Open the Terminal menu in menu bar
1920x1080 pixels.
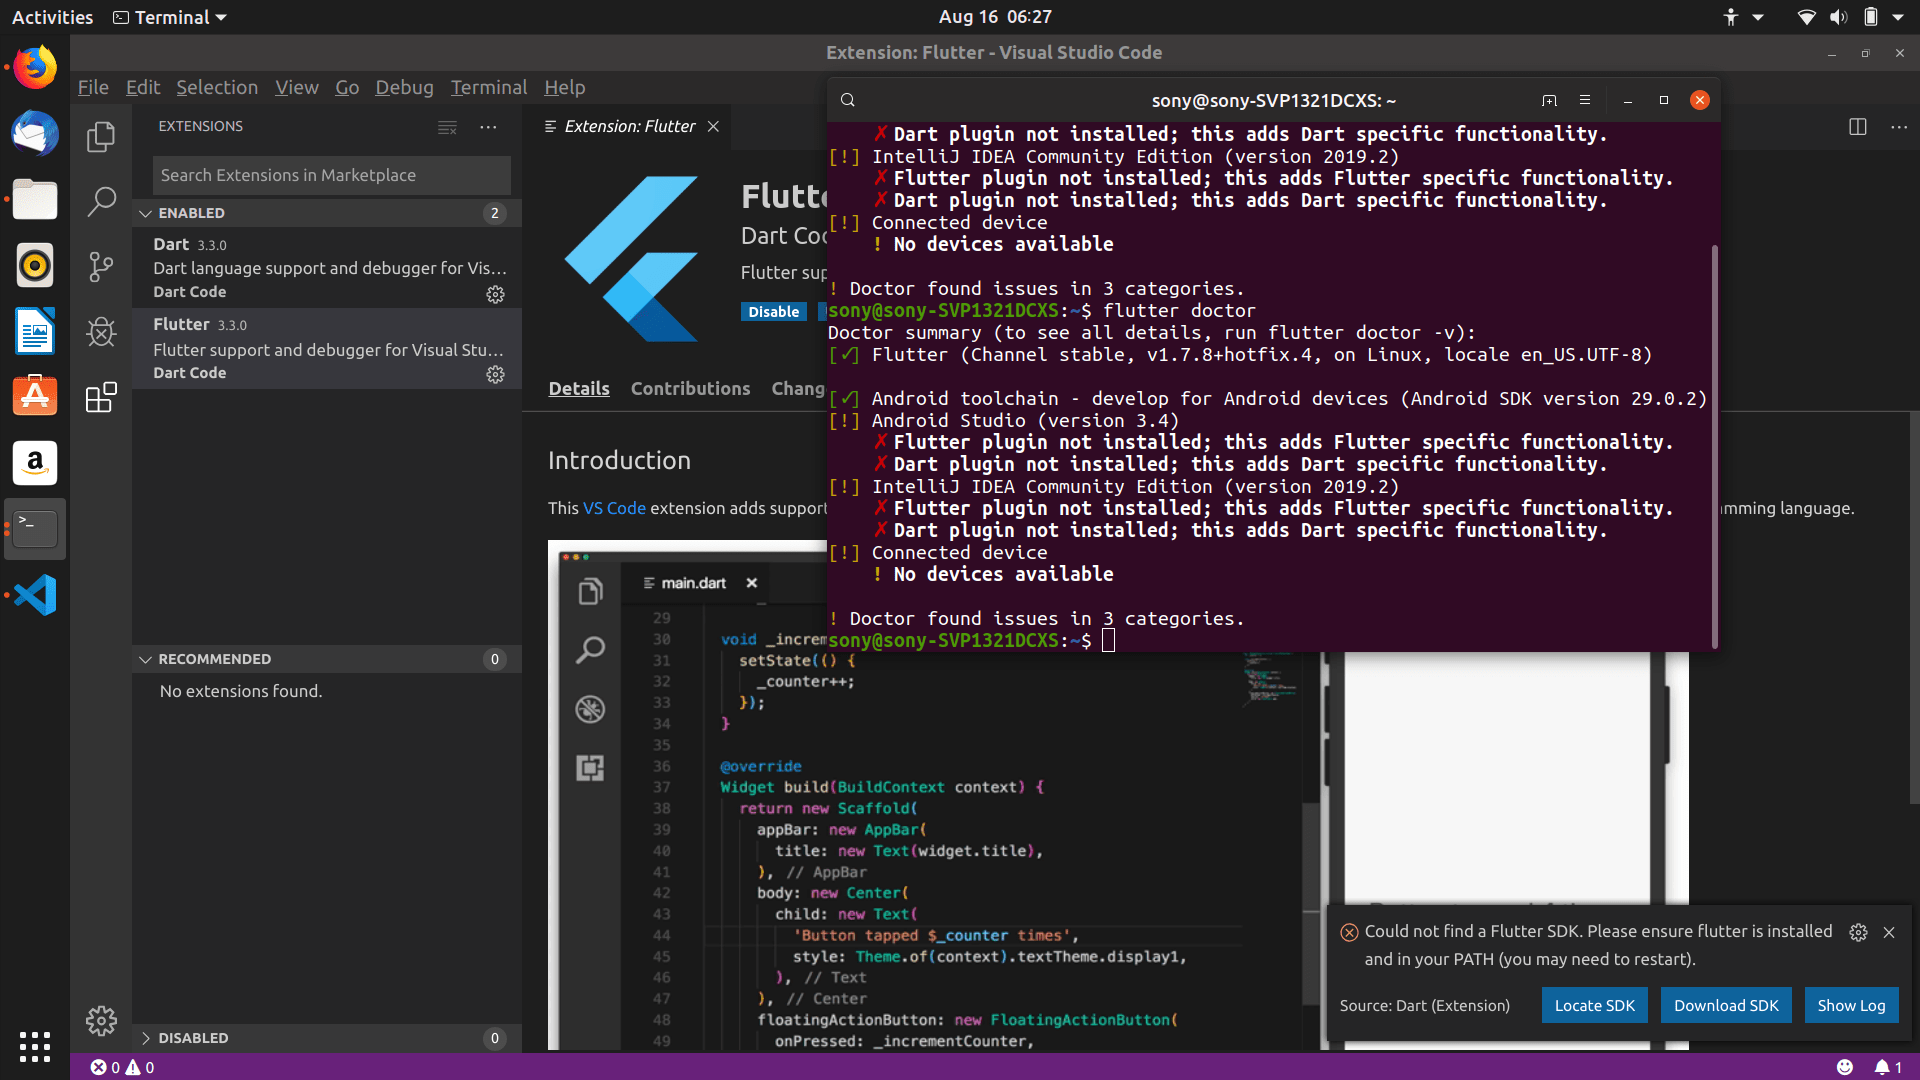(x=488, y=87)
